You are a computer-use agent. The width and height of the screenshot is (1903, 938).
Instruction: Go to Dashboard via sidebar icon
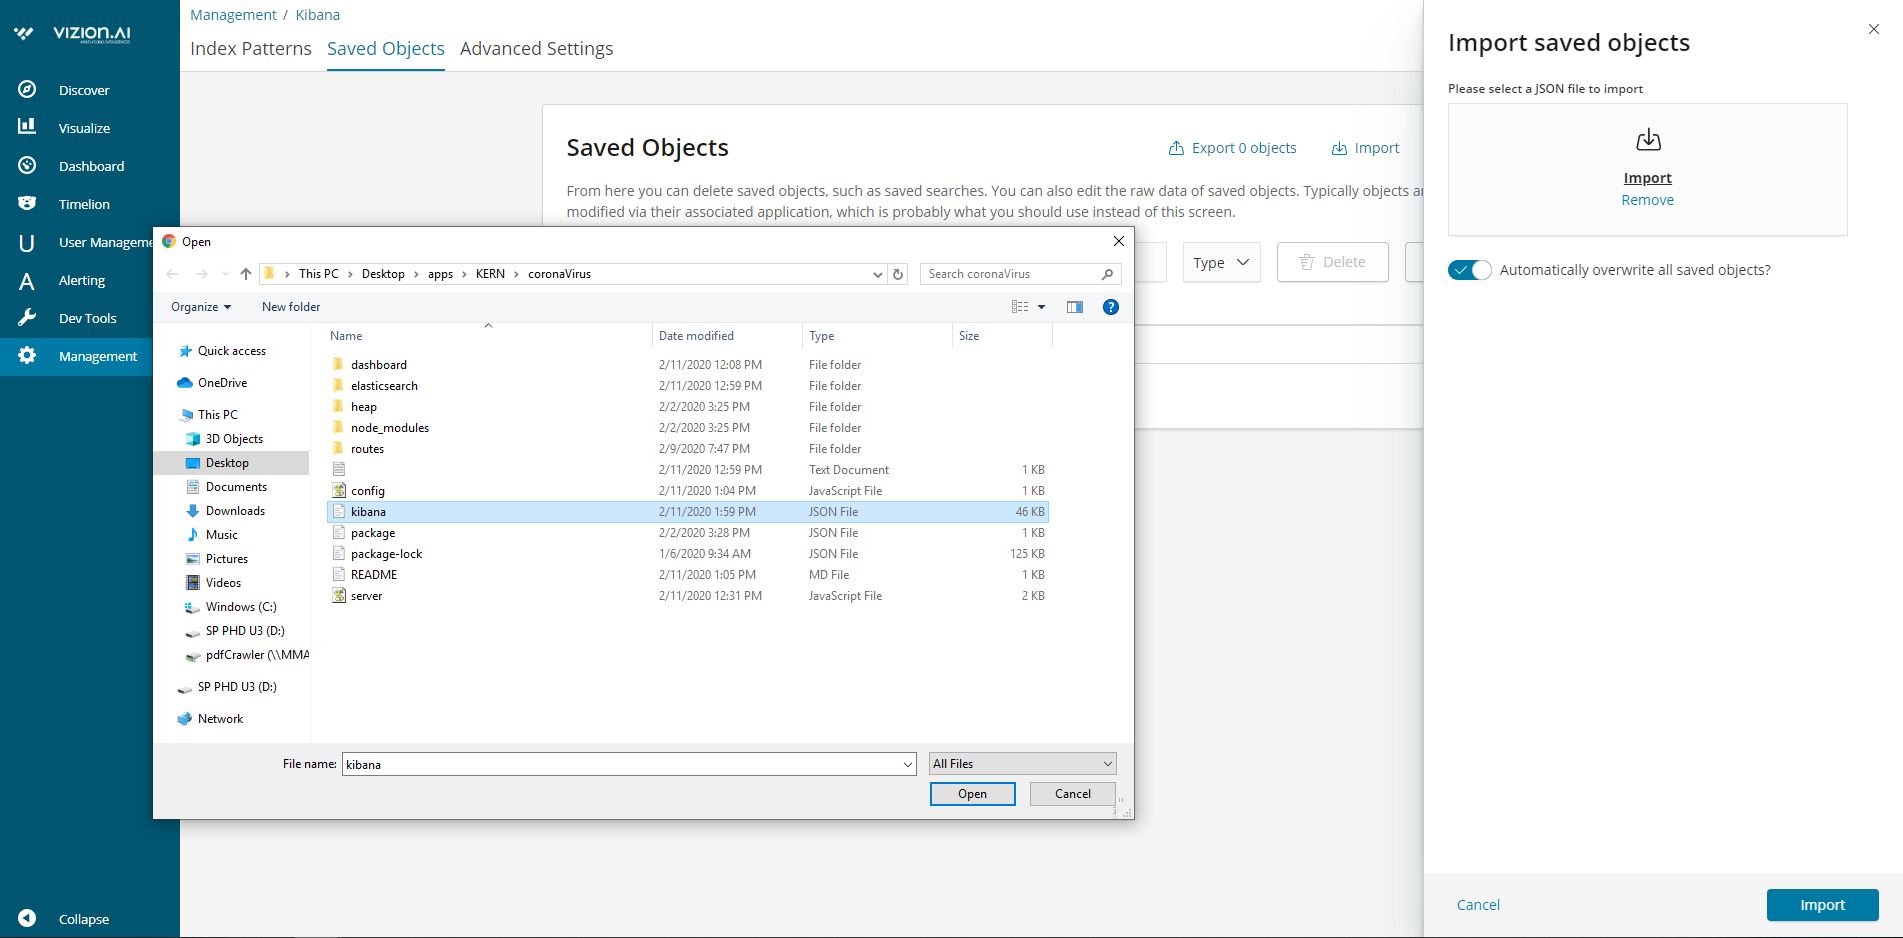27,165
